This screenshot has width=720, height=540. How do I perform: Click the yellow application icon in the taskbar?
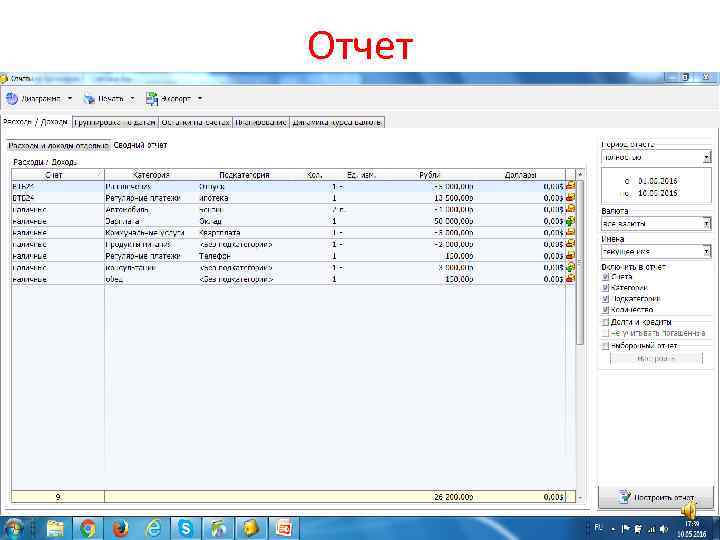point(251,529)
